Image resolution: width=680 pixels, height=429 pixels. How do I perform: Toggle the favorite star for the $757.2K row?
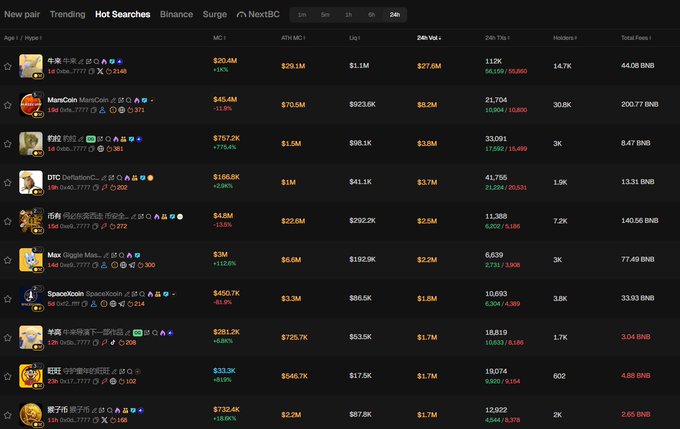[7, 144]
